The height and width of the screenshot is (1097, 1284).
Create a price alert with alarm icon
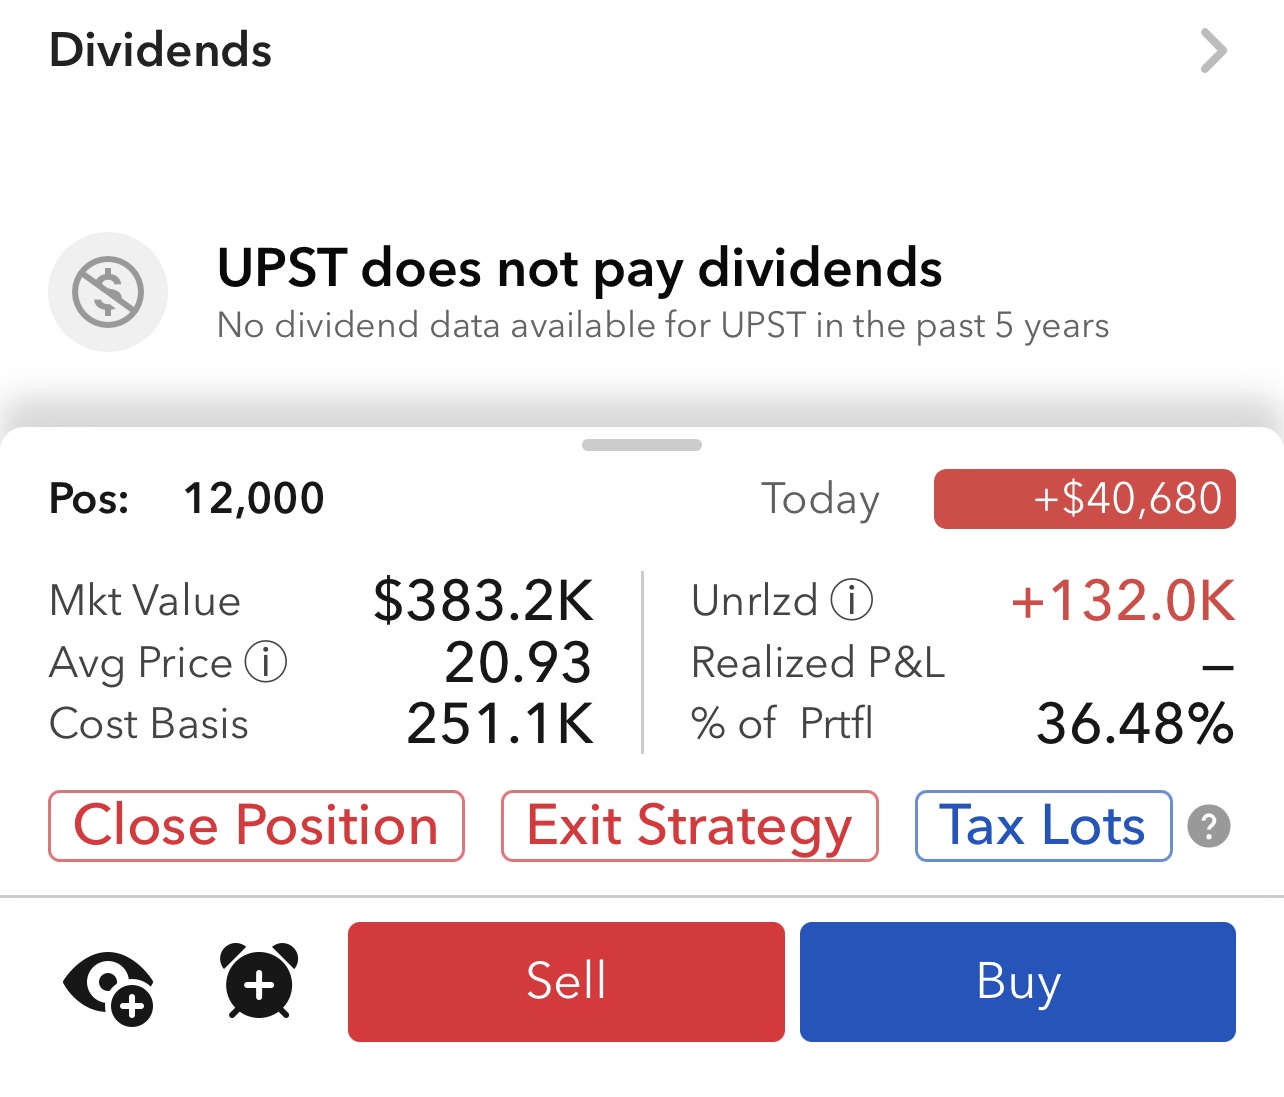click(258, 981)
